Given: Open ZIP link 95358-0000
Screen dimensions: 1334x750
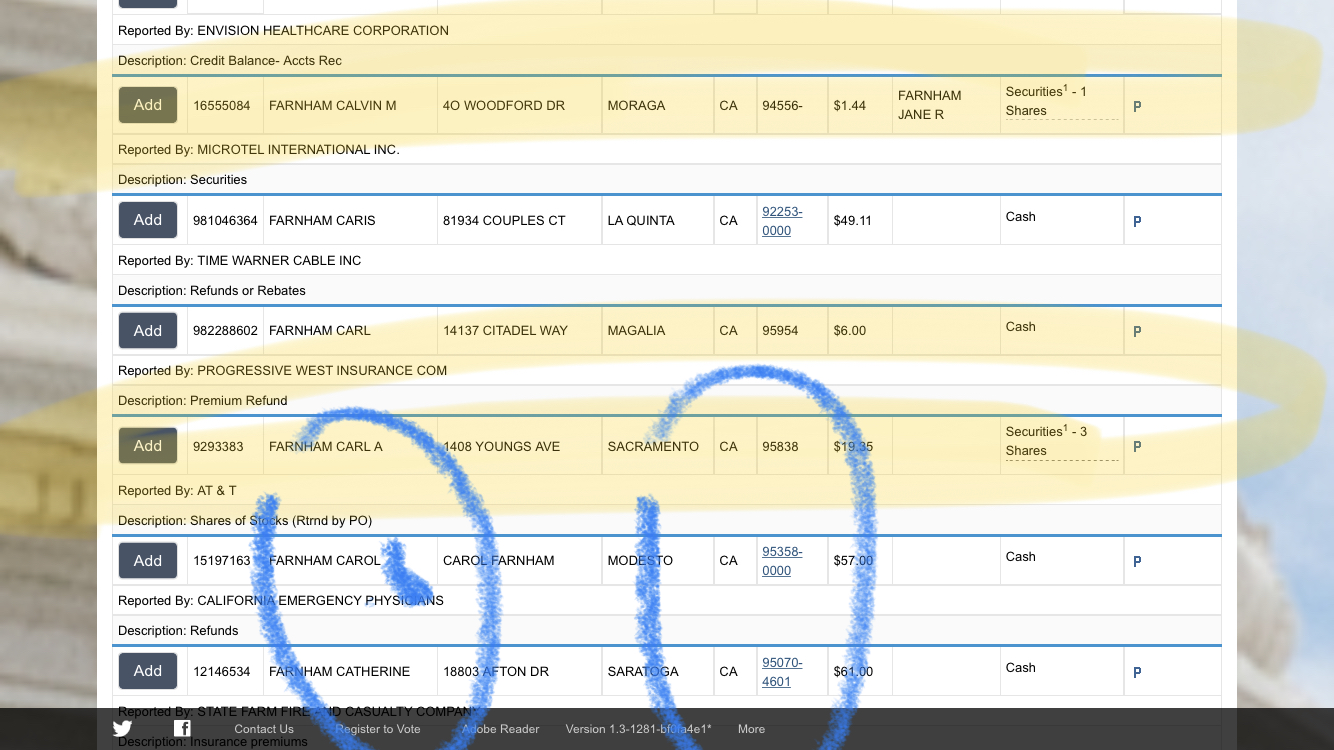Looking at the screenshot, I should 782,561.
